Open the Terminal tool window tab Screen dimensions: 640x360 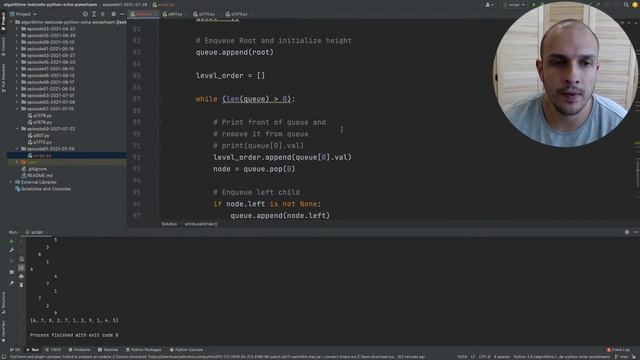pos(108,350)
